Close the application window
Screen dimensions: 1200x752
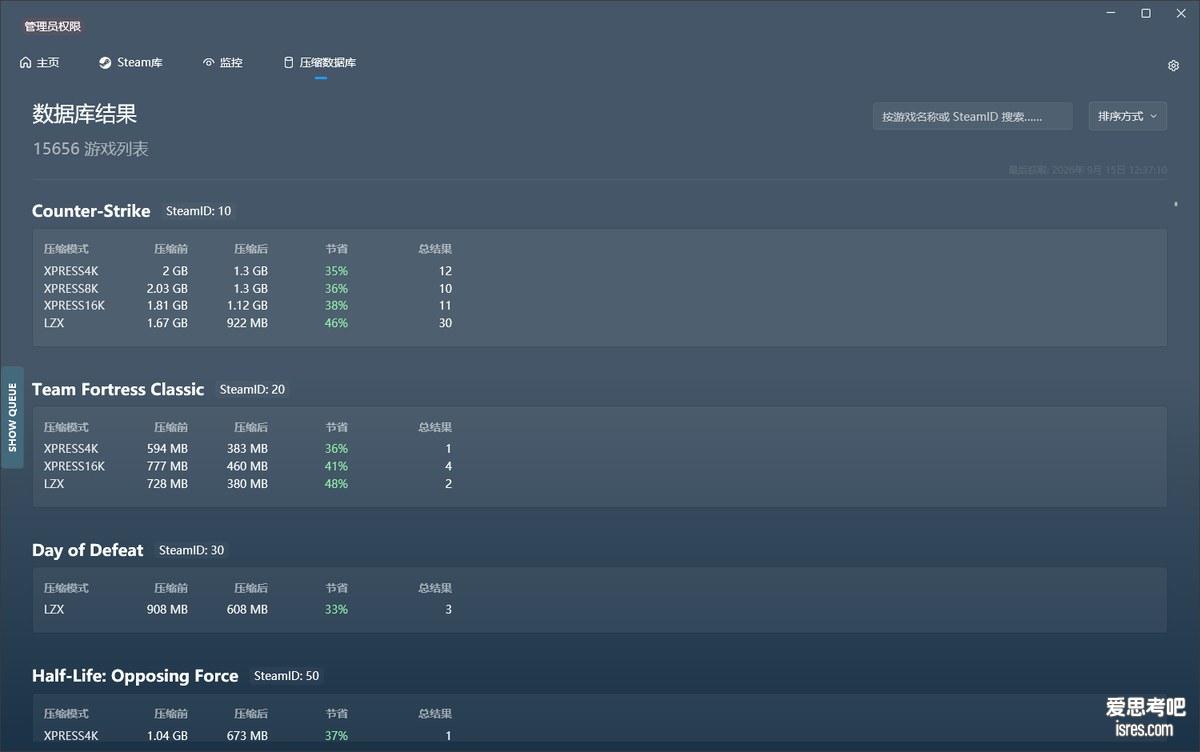[1180, 13]
